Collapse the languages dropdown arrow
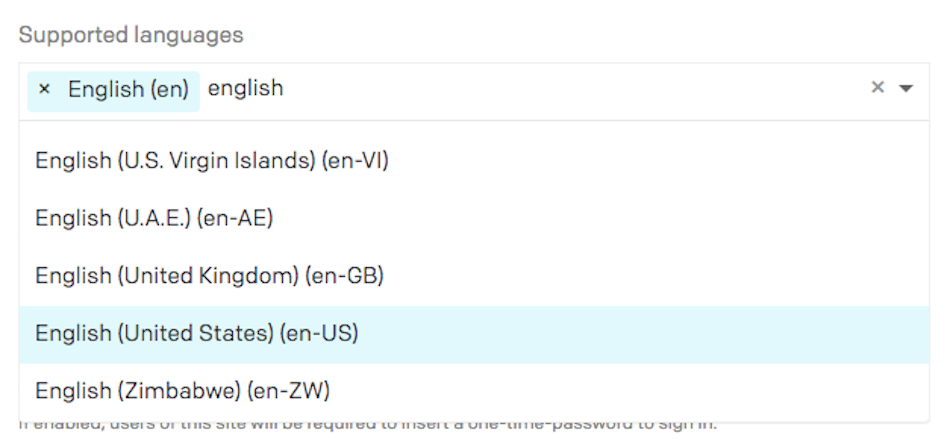The image size is (950, 447). pos(906,88)
